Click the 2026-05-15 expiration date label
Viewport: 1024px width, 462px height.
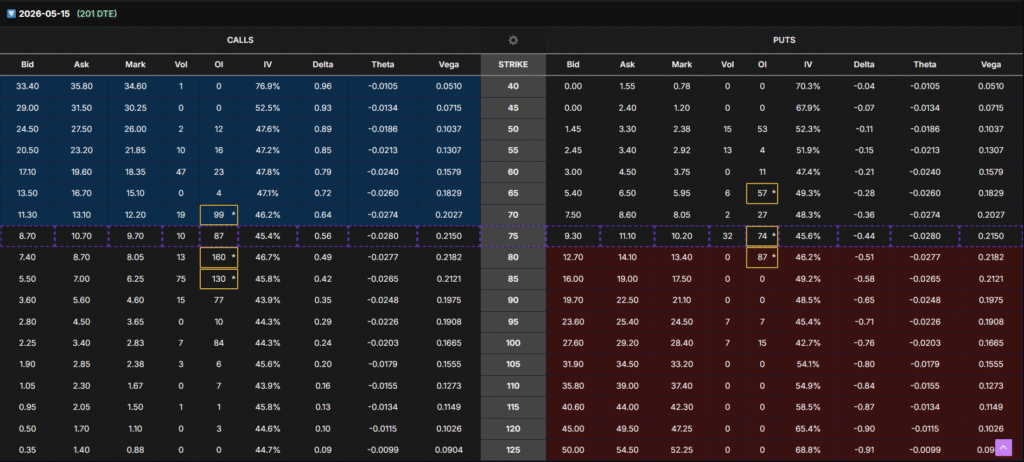pos(48,14)
